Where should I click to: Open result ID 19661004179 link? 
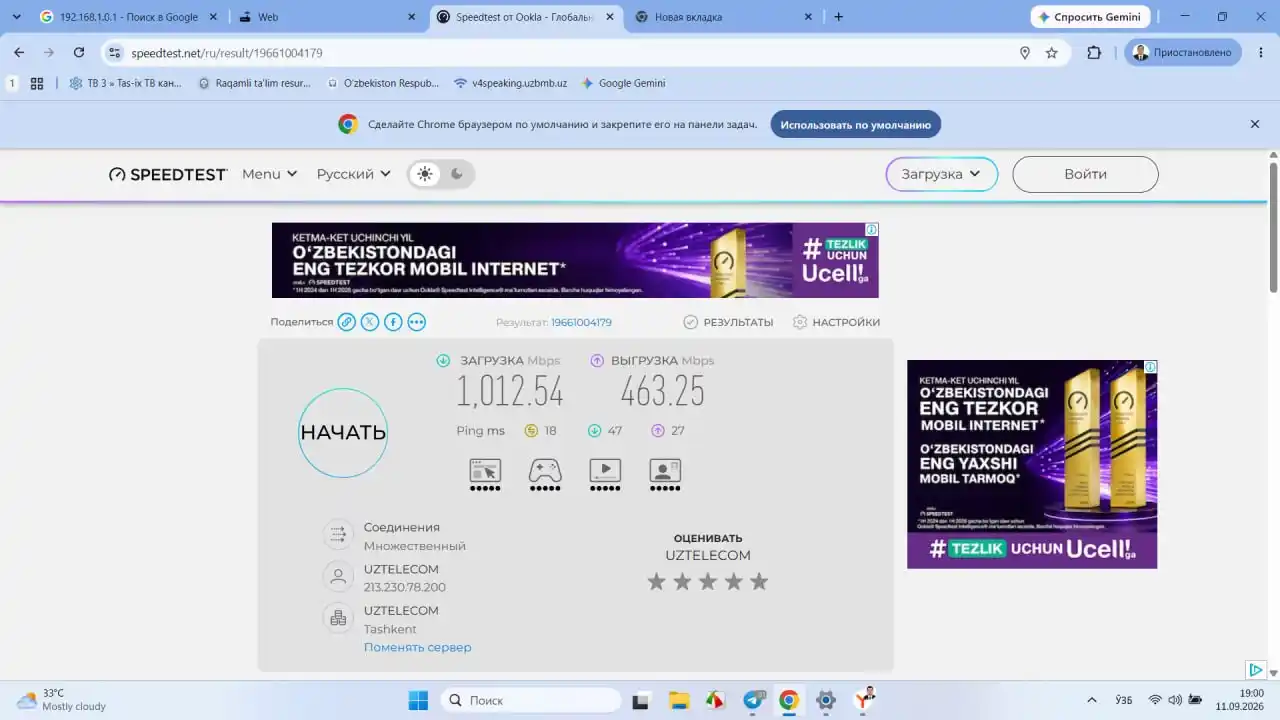581,322
